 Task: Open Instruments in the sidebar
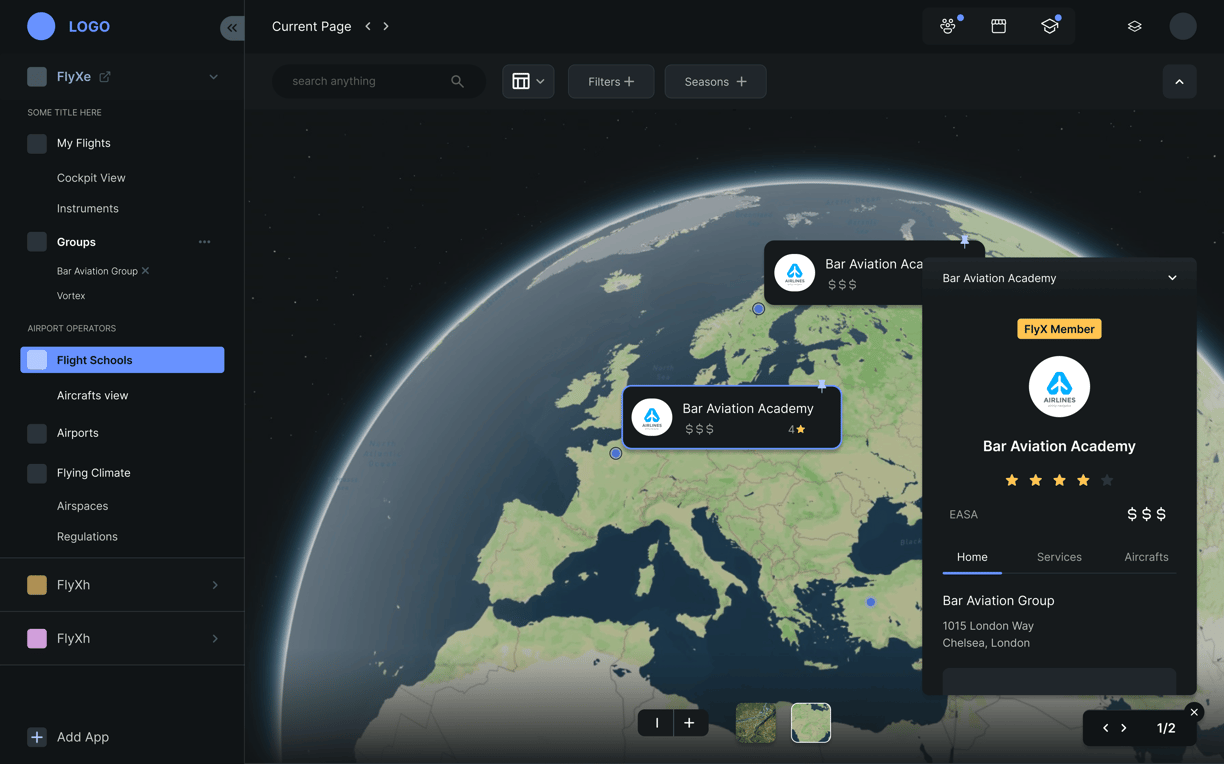(88, 209)
